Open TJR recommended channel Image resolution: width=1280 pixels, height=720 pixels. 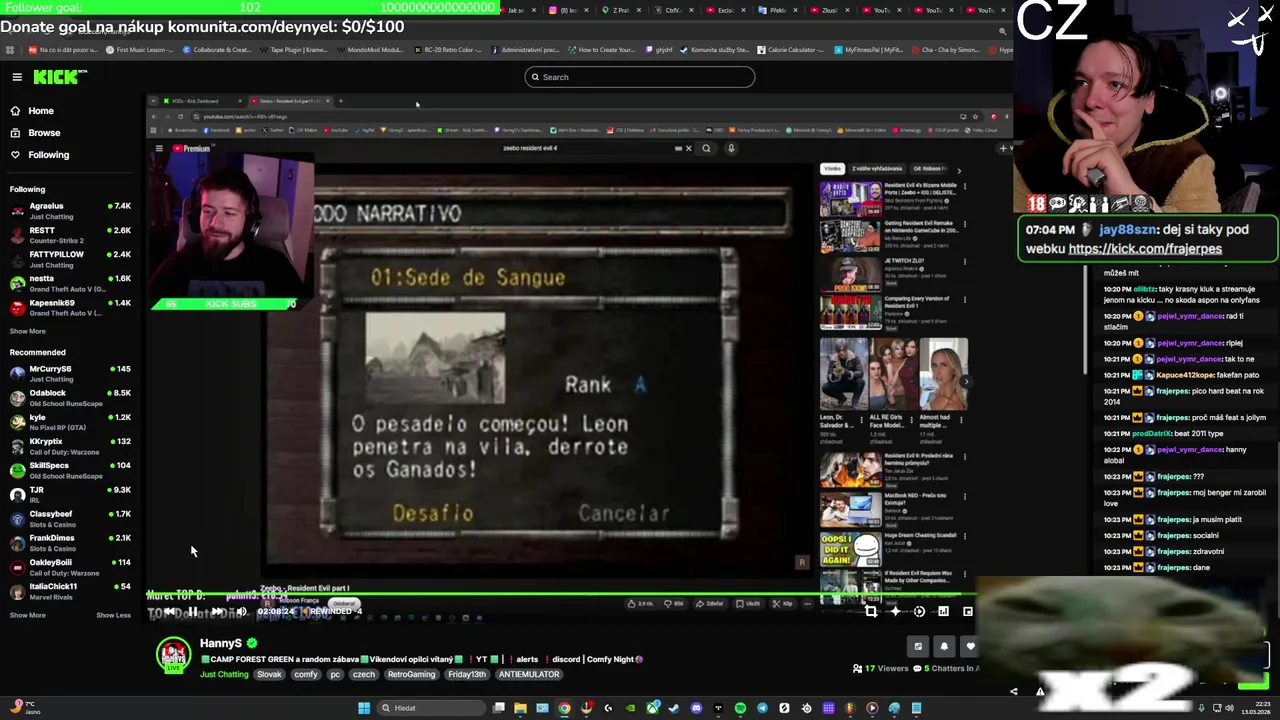click(70, 494)
